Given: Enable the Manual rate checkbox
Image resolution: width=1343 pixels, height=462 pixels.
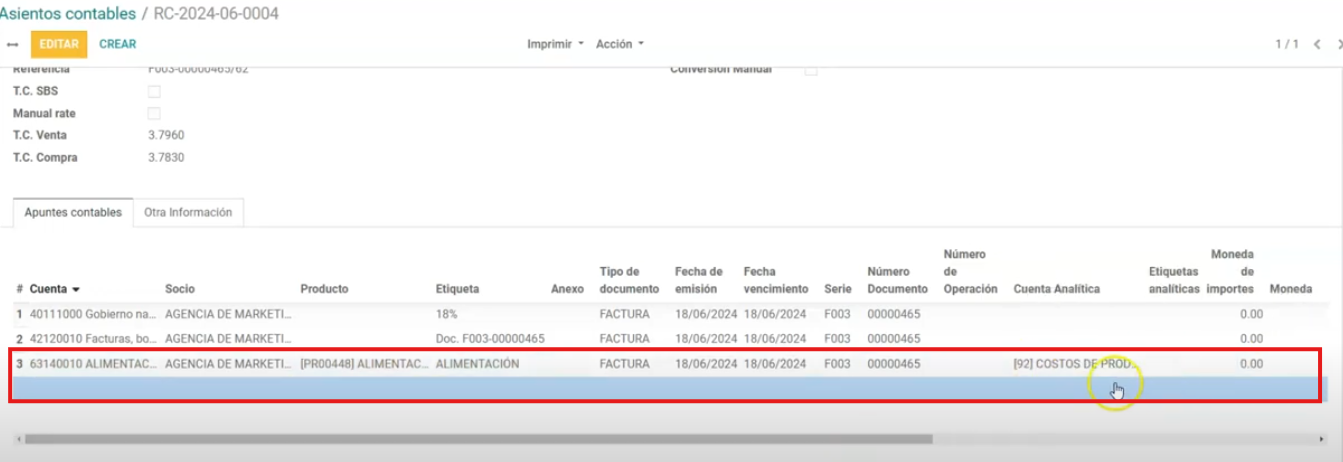Looking at the screenshot, I should coord(154,114).
